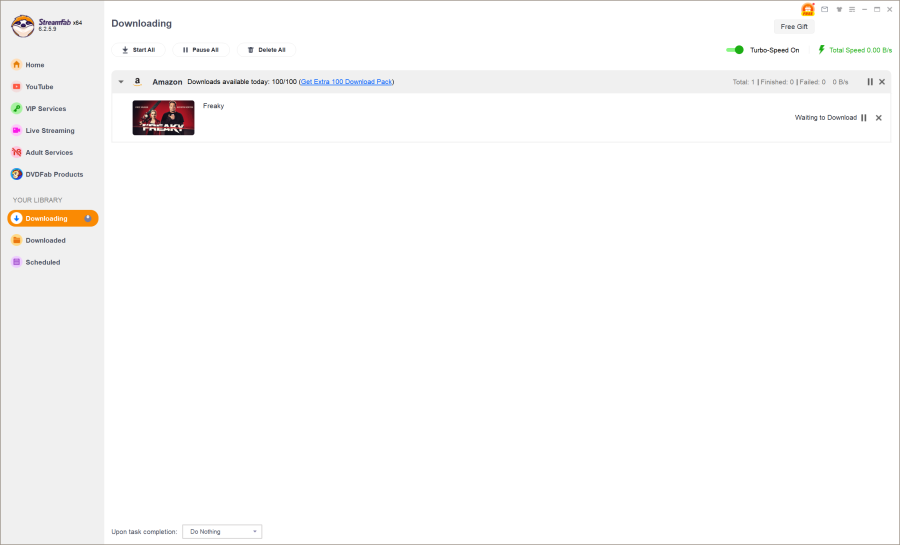Click the Pause All button
The height and width of the screenshot is (545, 900).
point(200,50)
